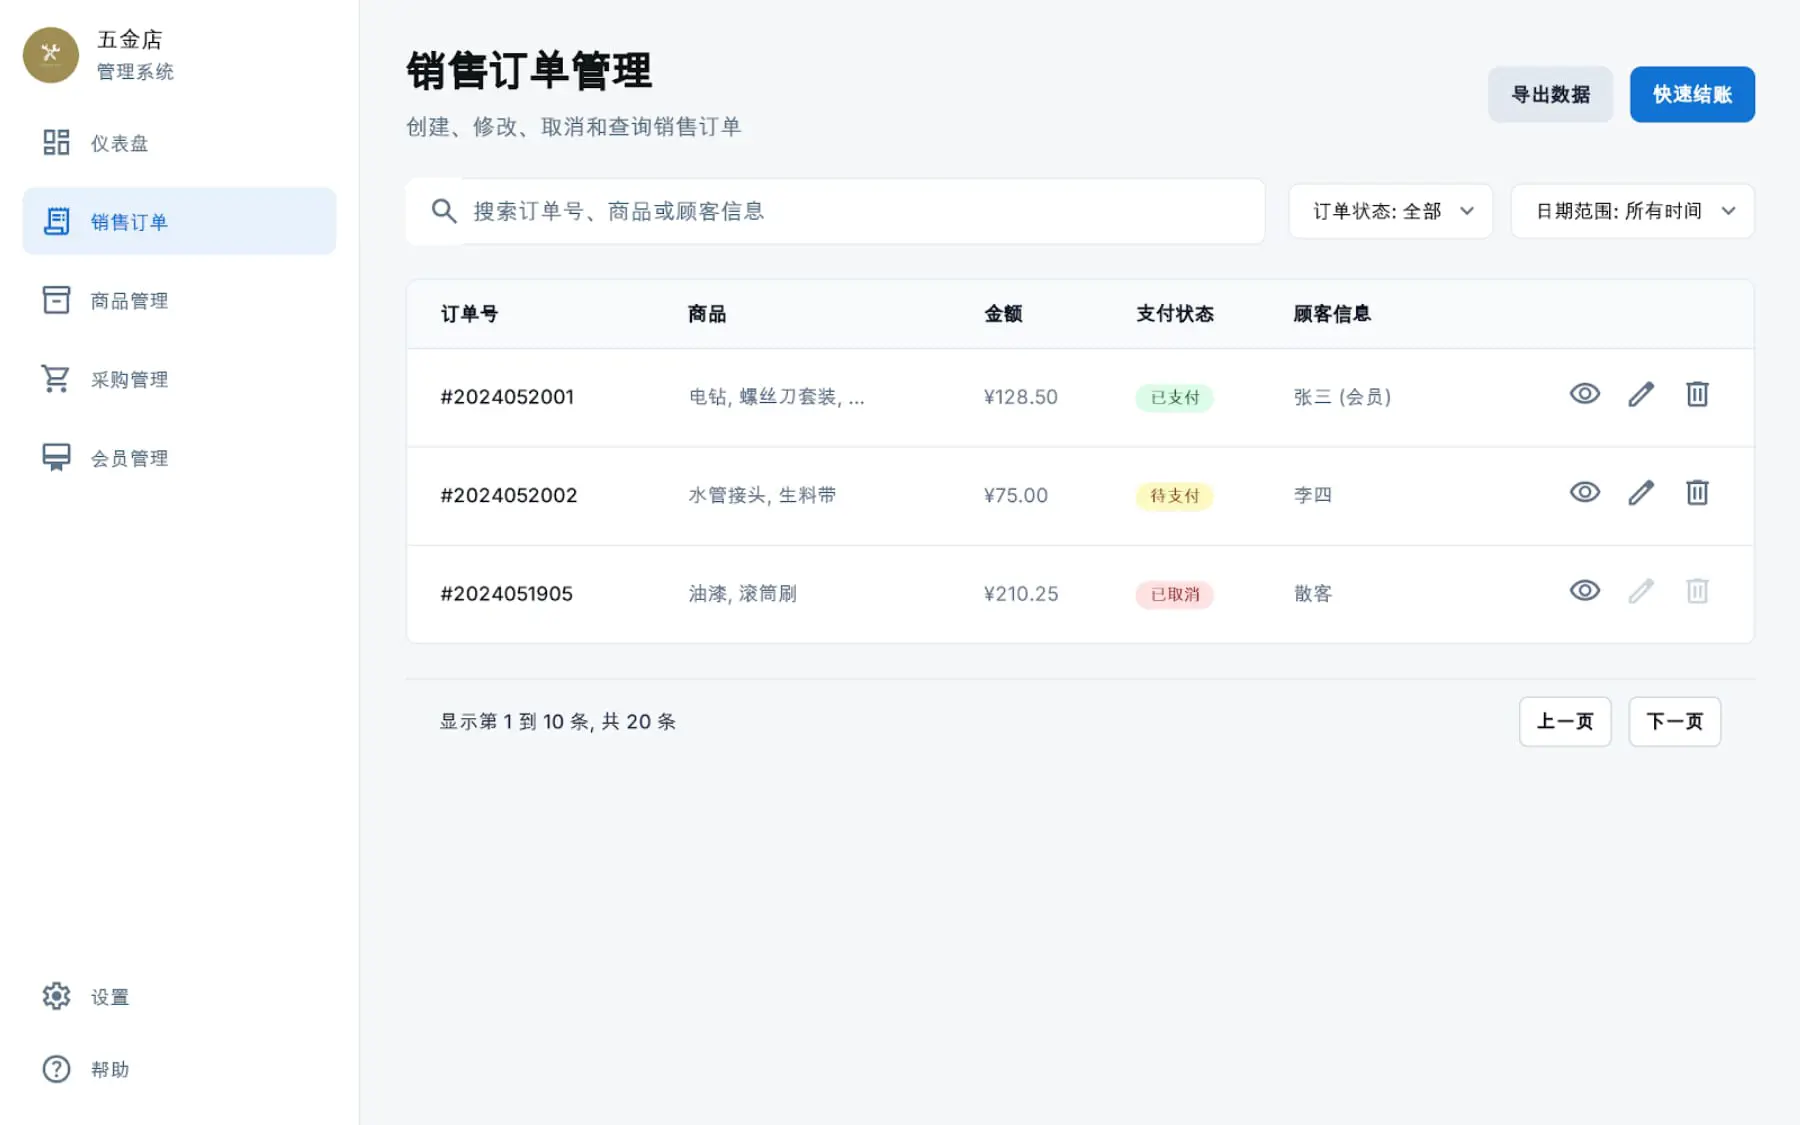Edit order #2024052001 with the pencil icon
1800x1125 pixels.
1640,394
